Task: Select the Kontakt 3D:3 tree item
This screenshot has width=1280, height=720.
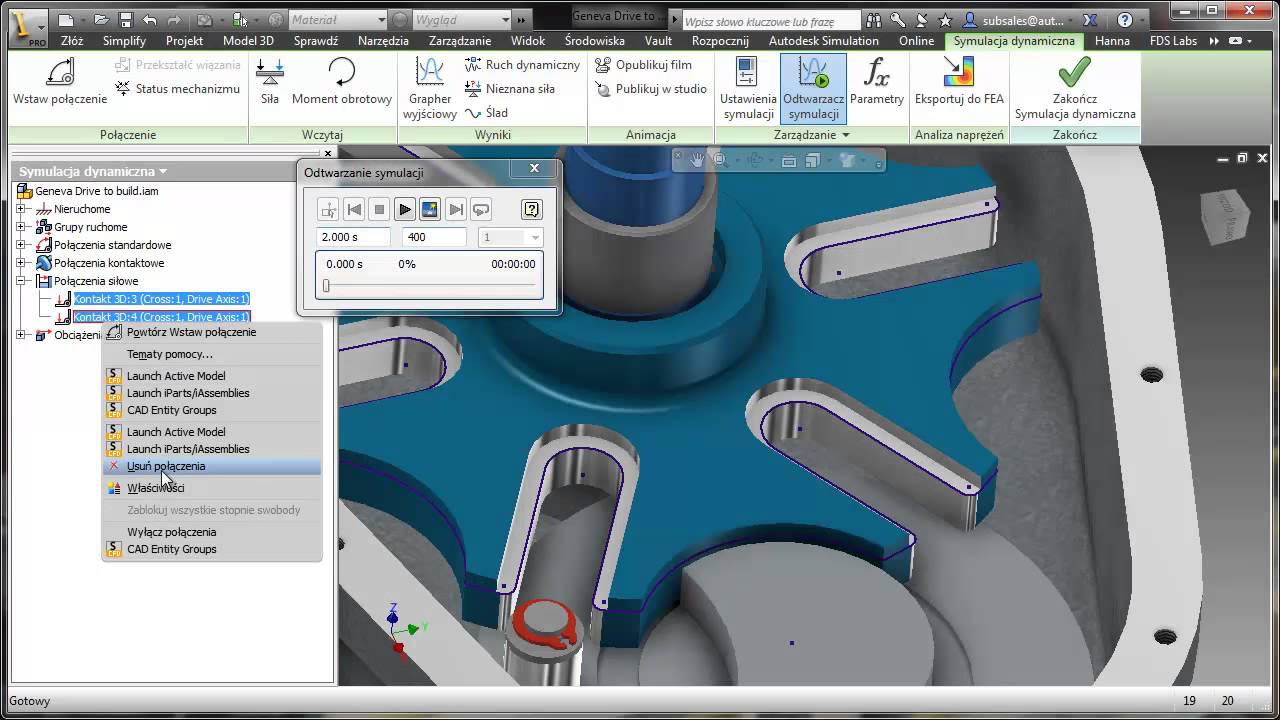Action: (x=161, y=299)
